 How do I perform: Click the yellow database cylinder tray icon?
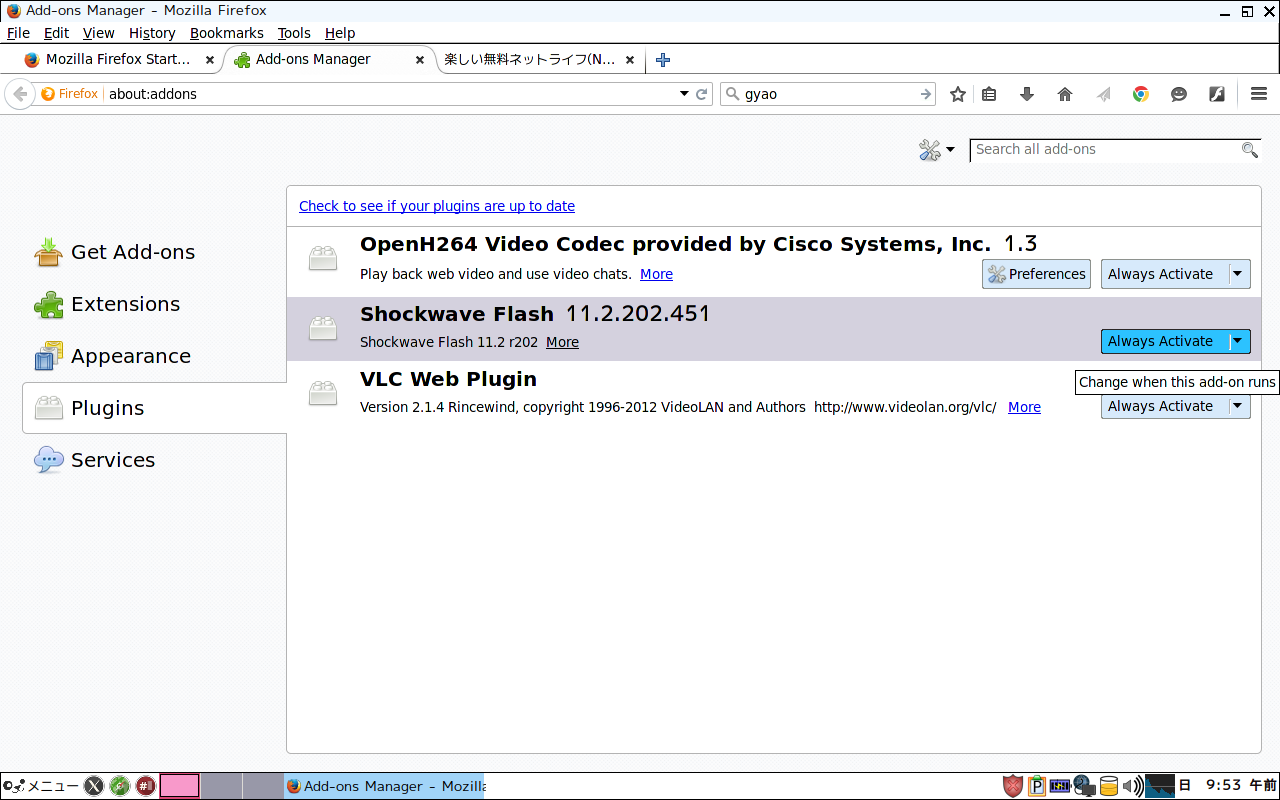click(x=1109, y=786)
